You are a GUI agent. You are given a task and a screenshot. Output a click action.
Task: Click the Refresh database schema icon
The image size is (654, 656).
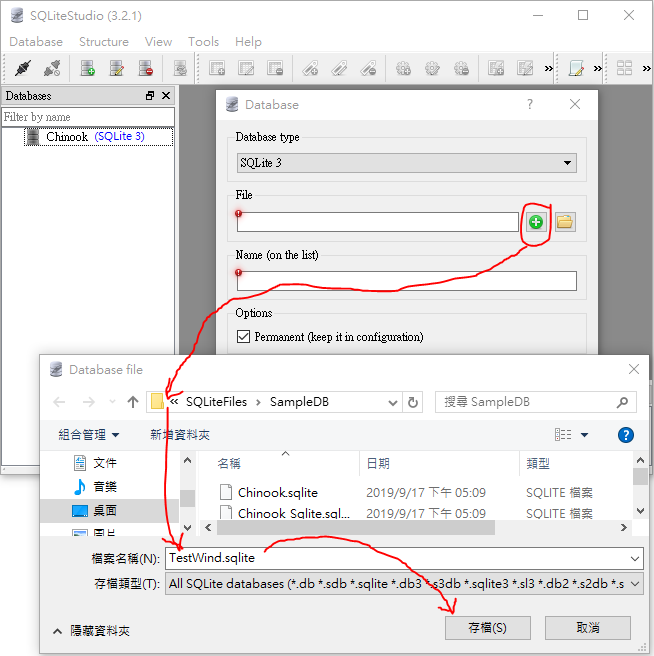click(180, 68)
